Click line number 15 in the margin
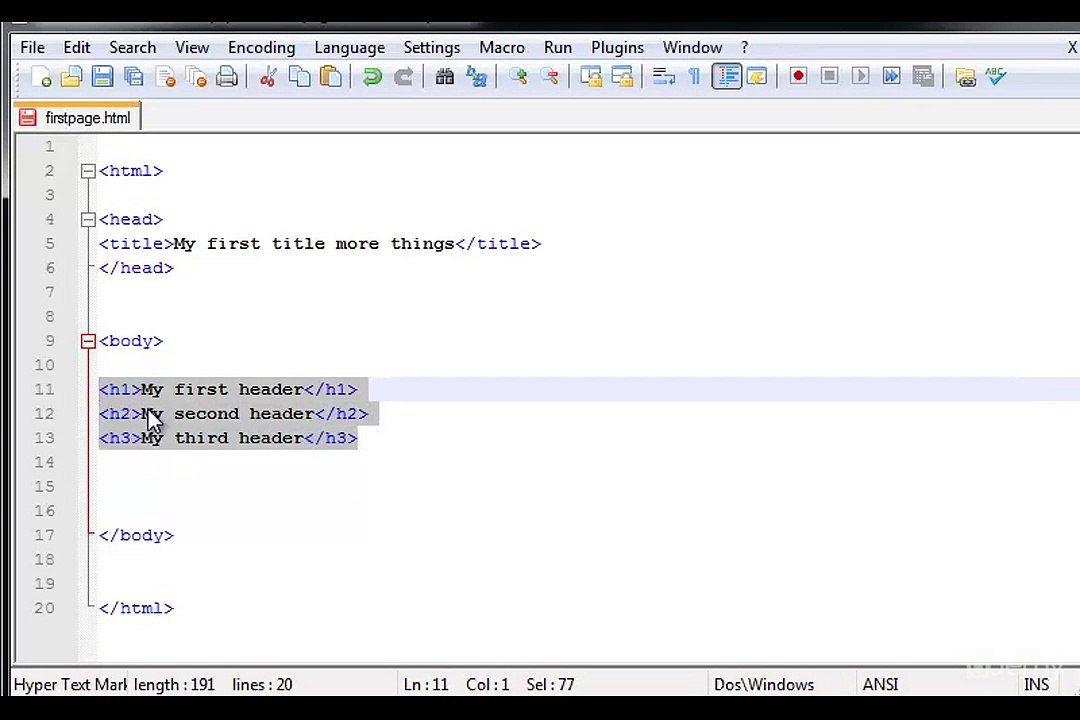This screenshot has height=720, width=1080. tap(44, 486)
